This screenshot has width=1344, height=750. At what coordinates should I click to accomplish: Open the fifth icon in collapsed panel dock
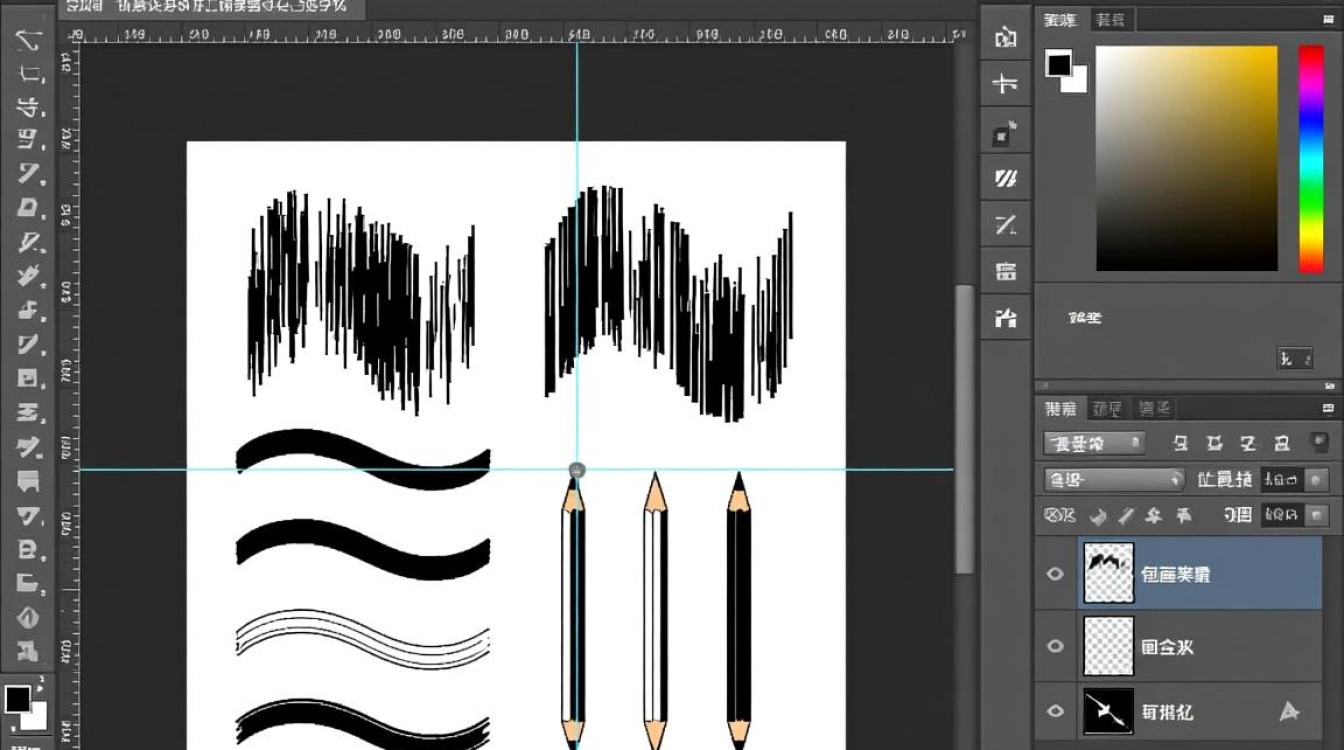1006,225
